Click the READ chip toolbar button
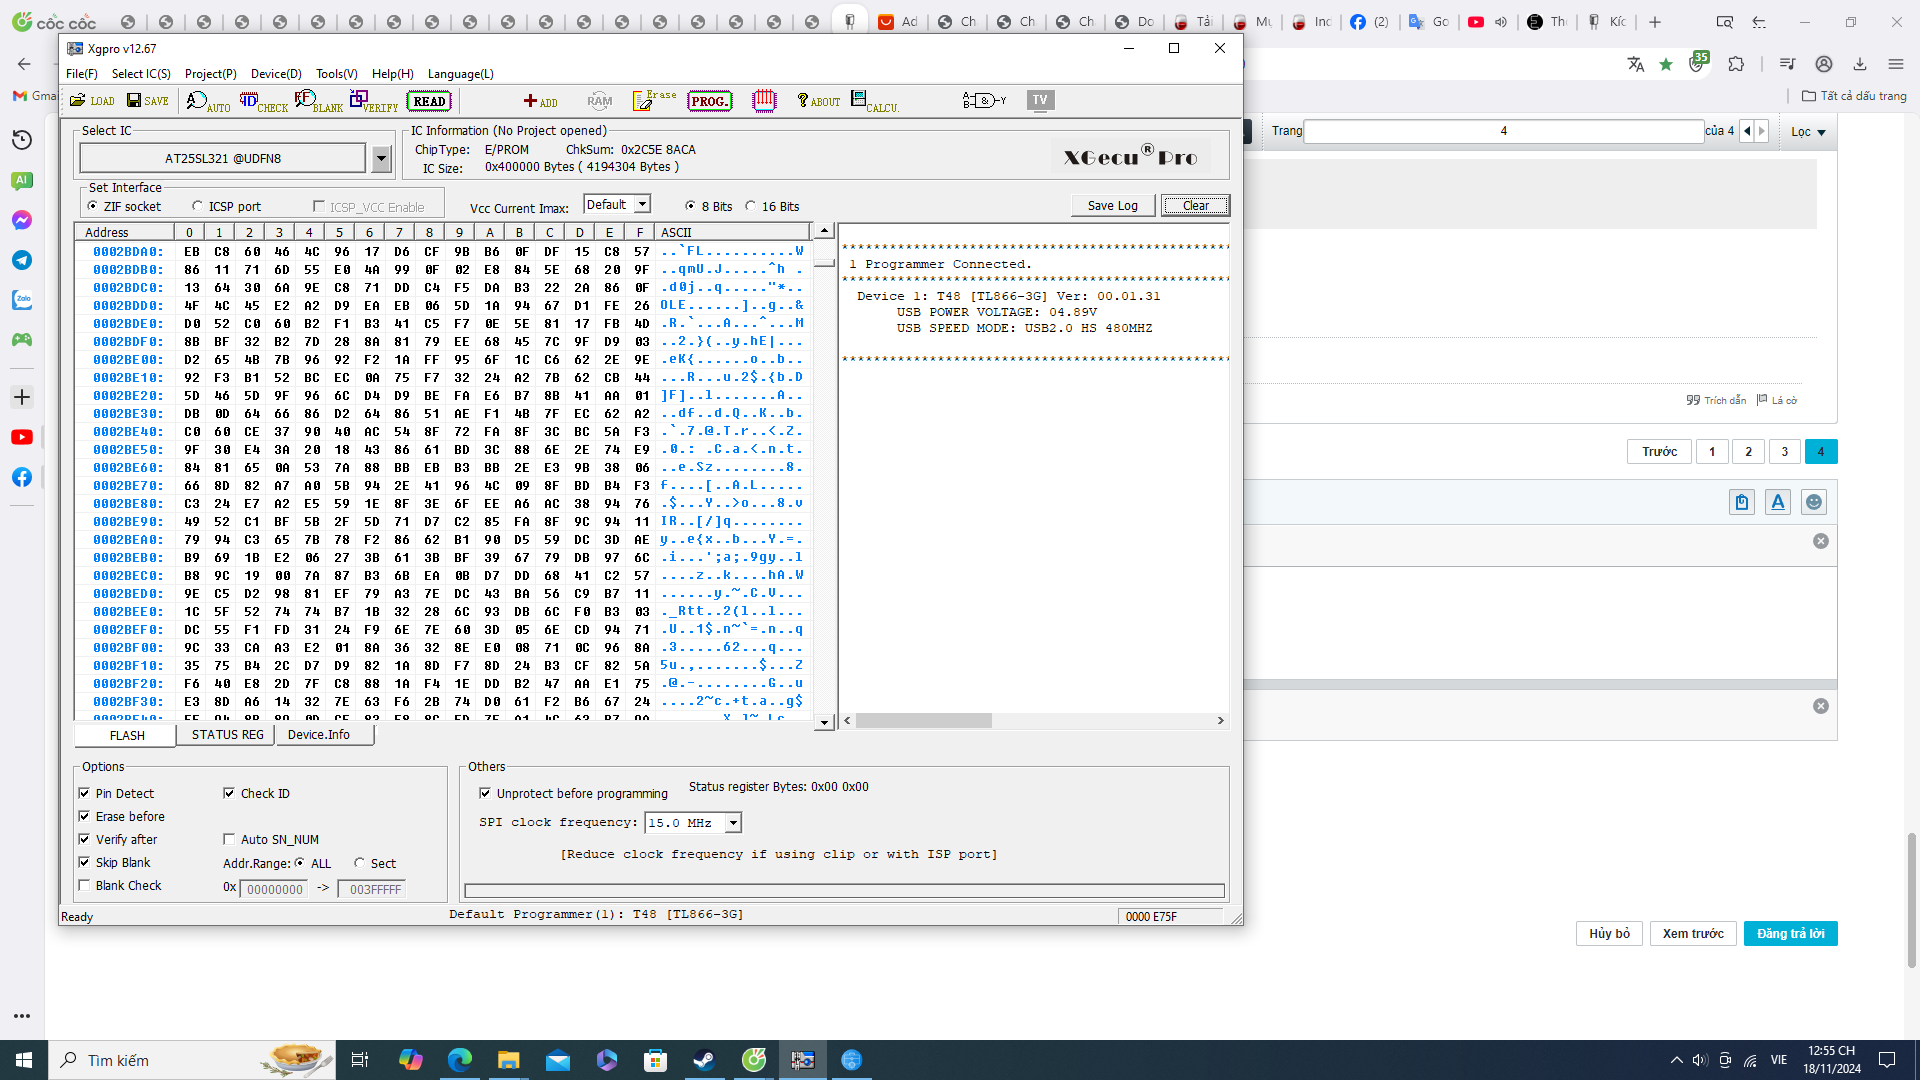Screen dimensions: 1920x1080 click(429, 101)
